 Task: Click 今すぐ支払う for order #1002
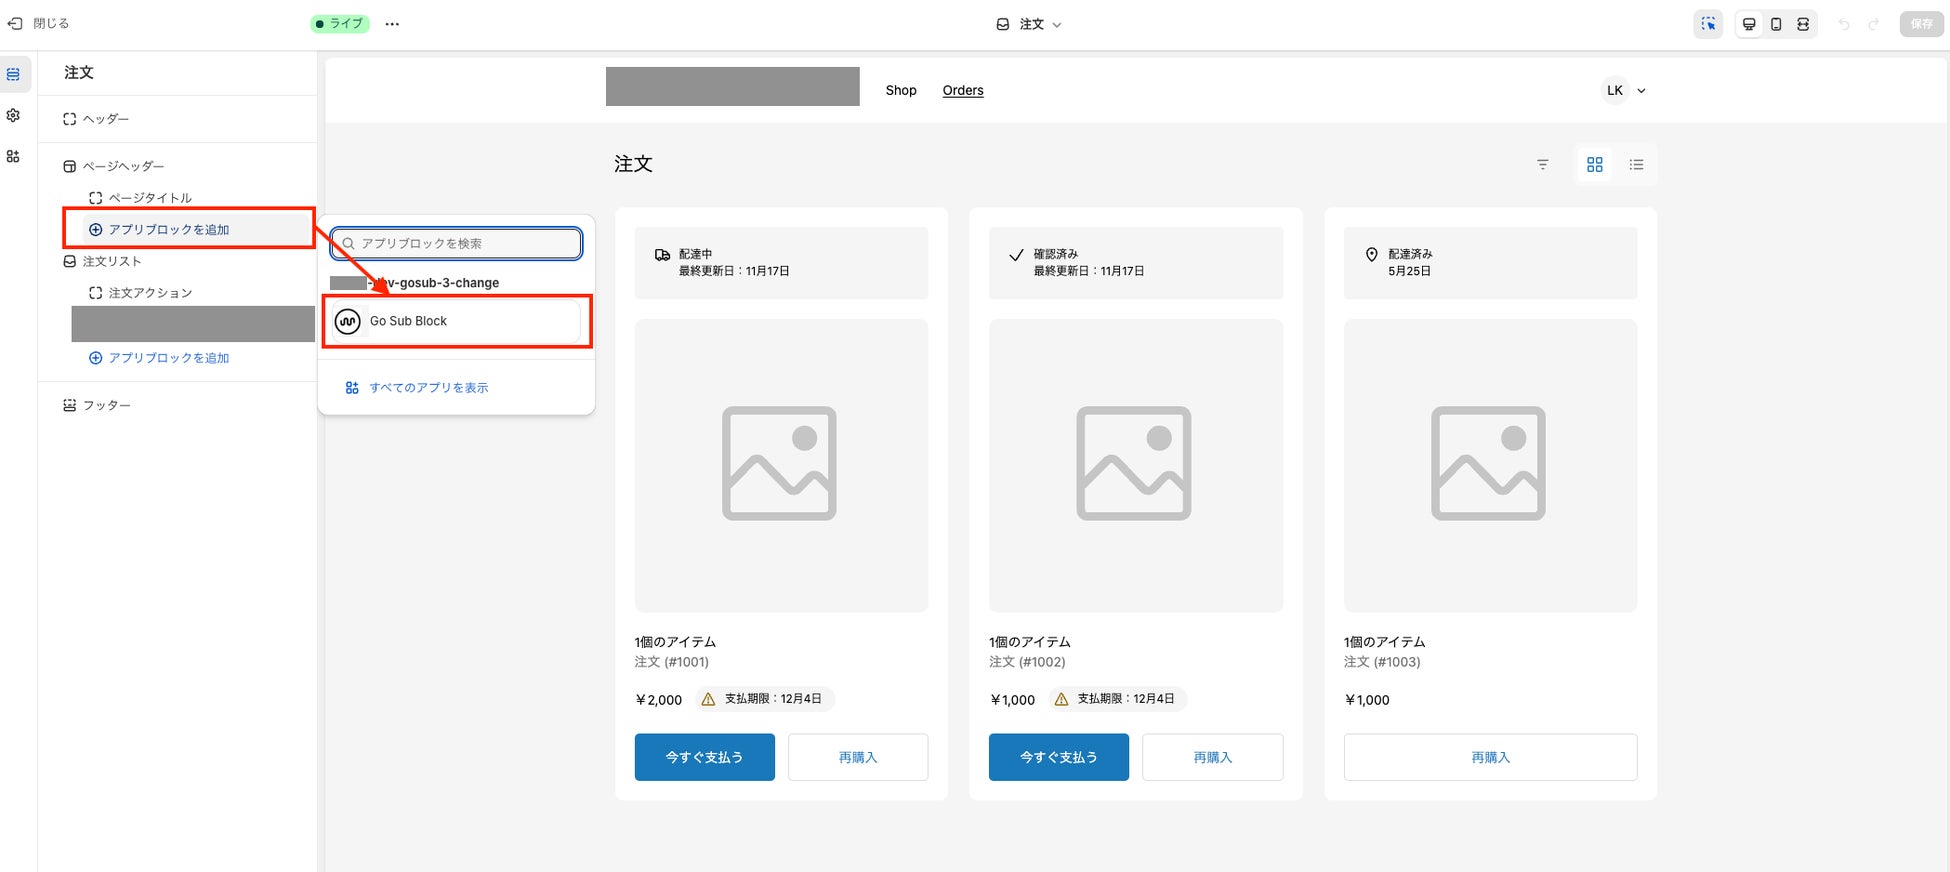[1059, 757]
